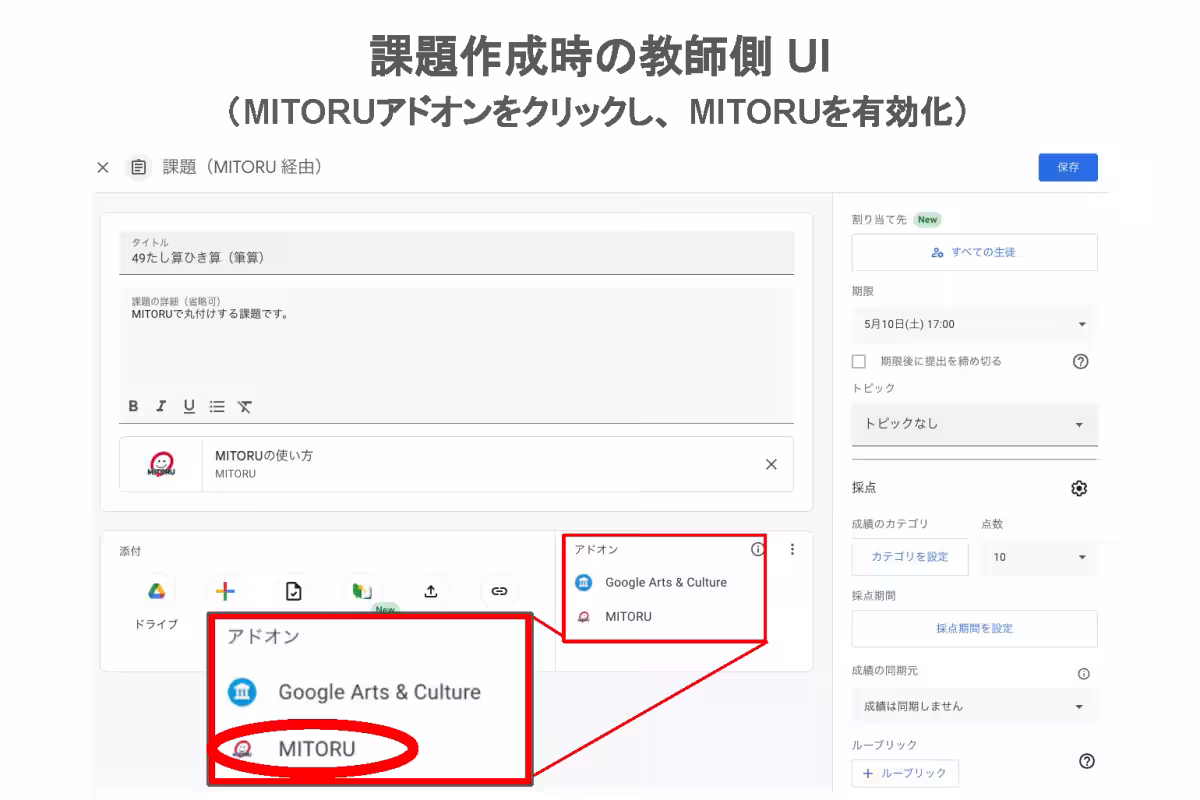Viewport: 1200px width, 800px height.
Task: Select Google Arts & Culture add-on
Action: coord(665,582)
